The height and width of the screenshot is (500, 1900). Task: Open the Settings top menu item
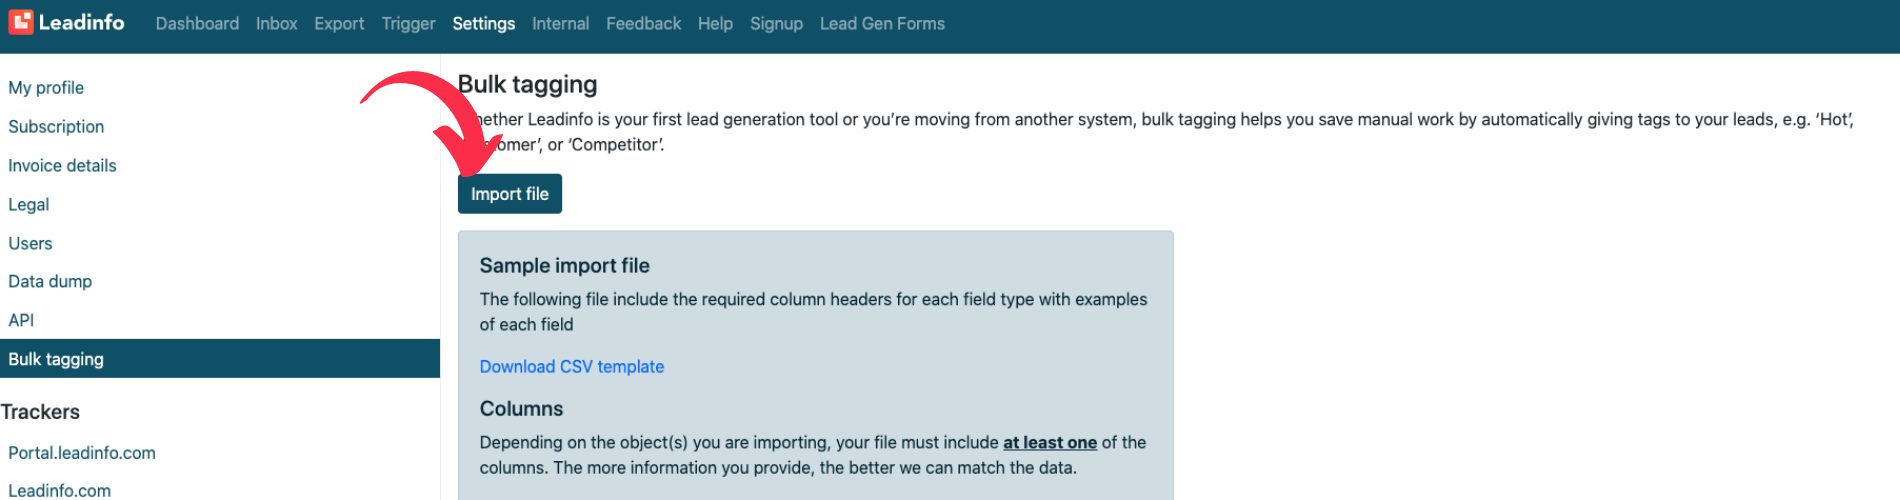pos(483,23)
